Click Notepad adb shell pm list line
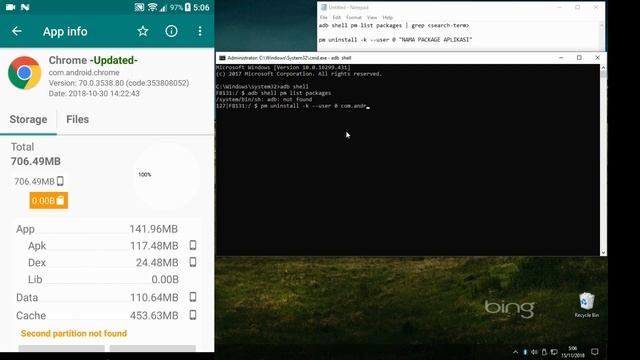640x360 pixels. tap(394, 25)
